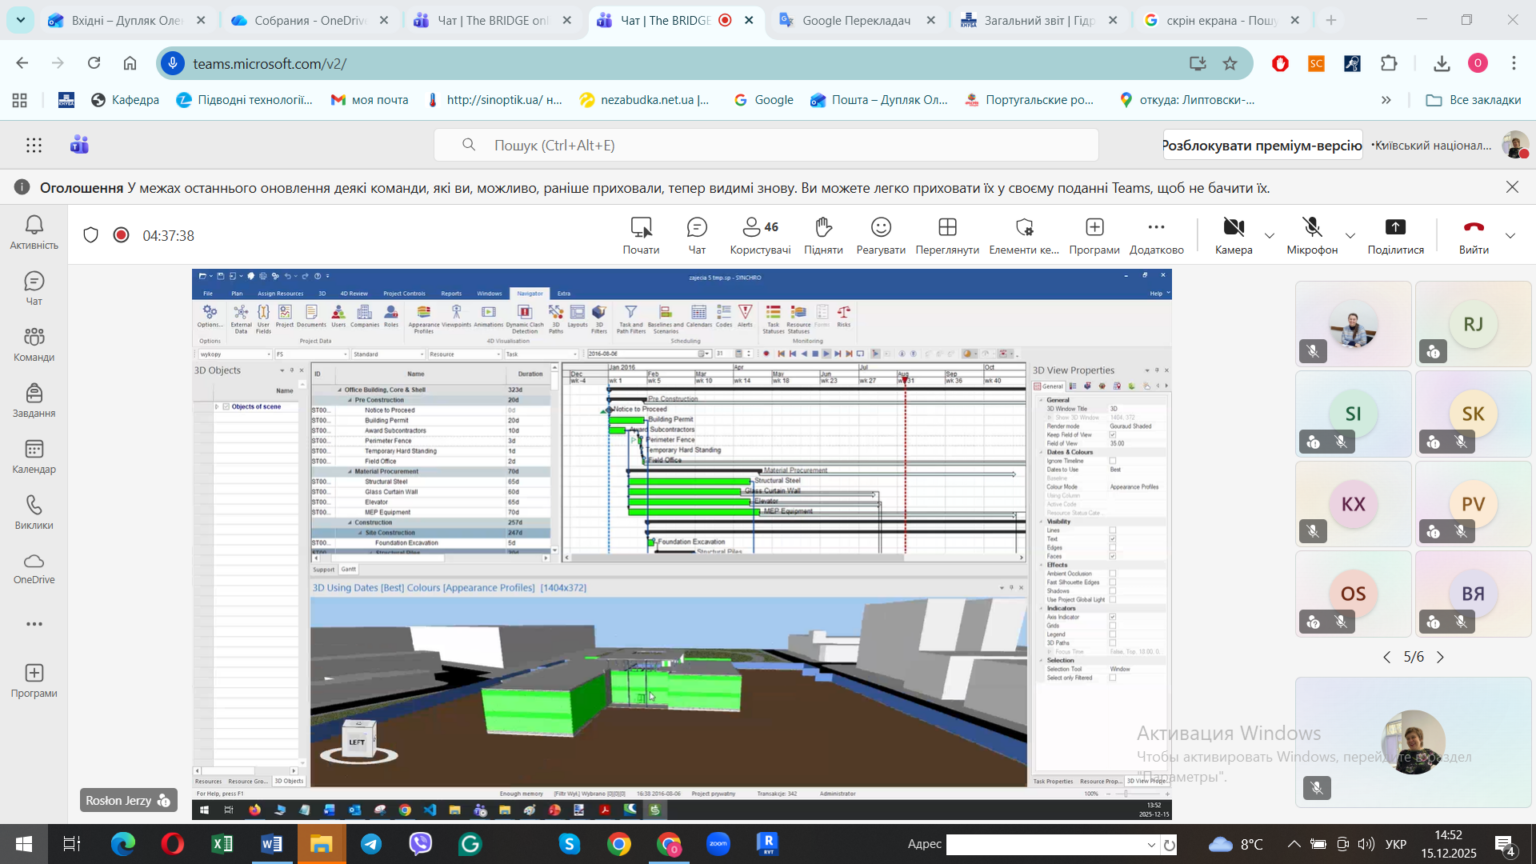Open Реагувати reactions menu

[x=880, y=235]
